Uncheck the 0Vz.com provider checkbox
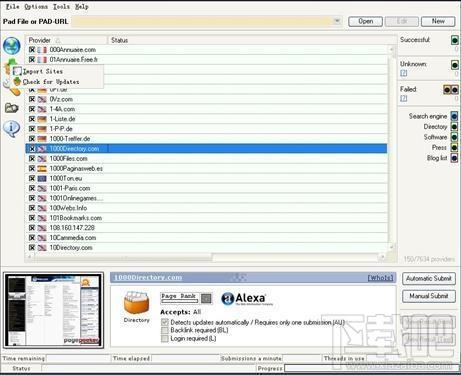This screenshot has height=375, width=461. click(32, 99)
